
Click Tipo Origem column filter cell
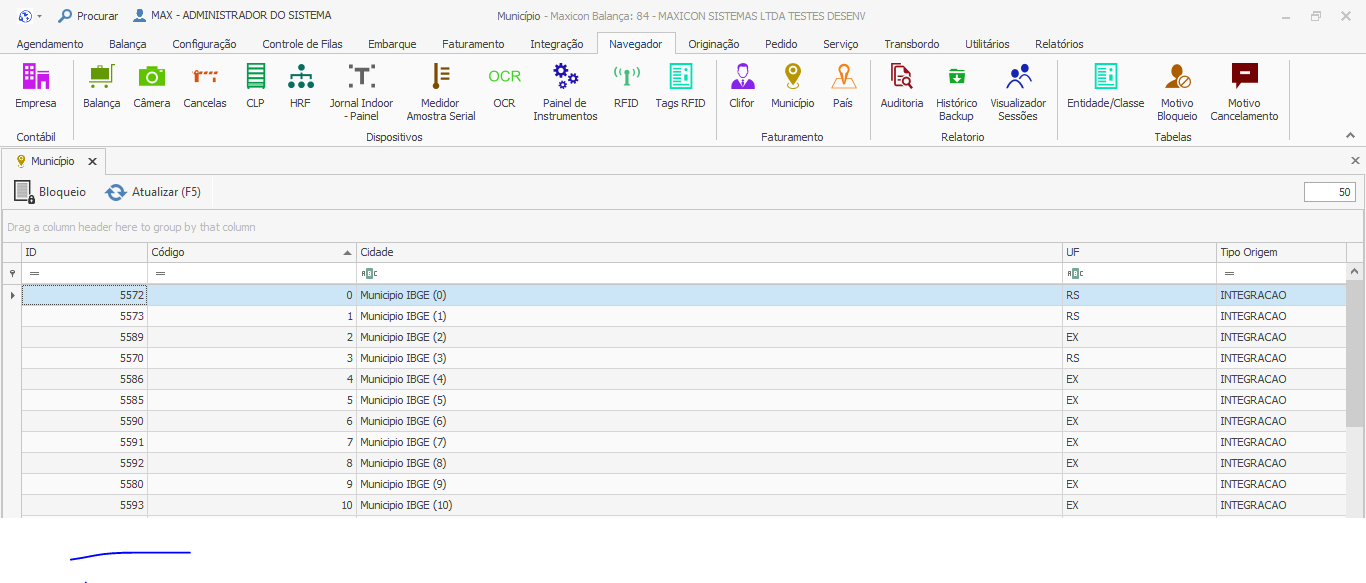(1281, 273)
